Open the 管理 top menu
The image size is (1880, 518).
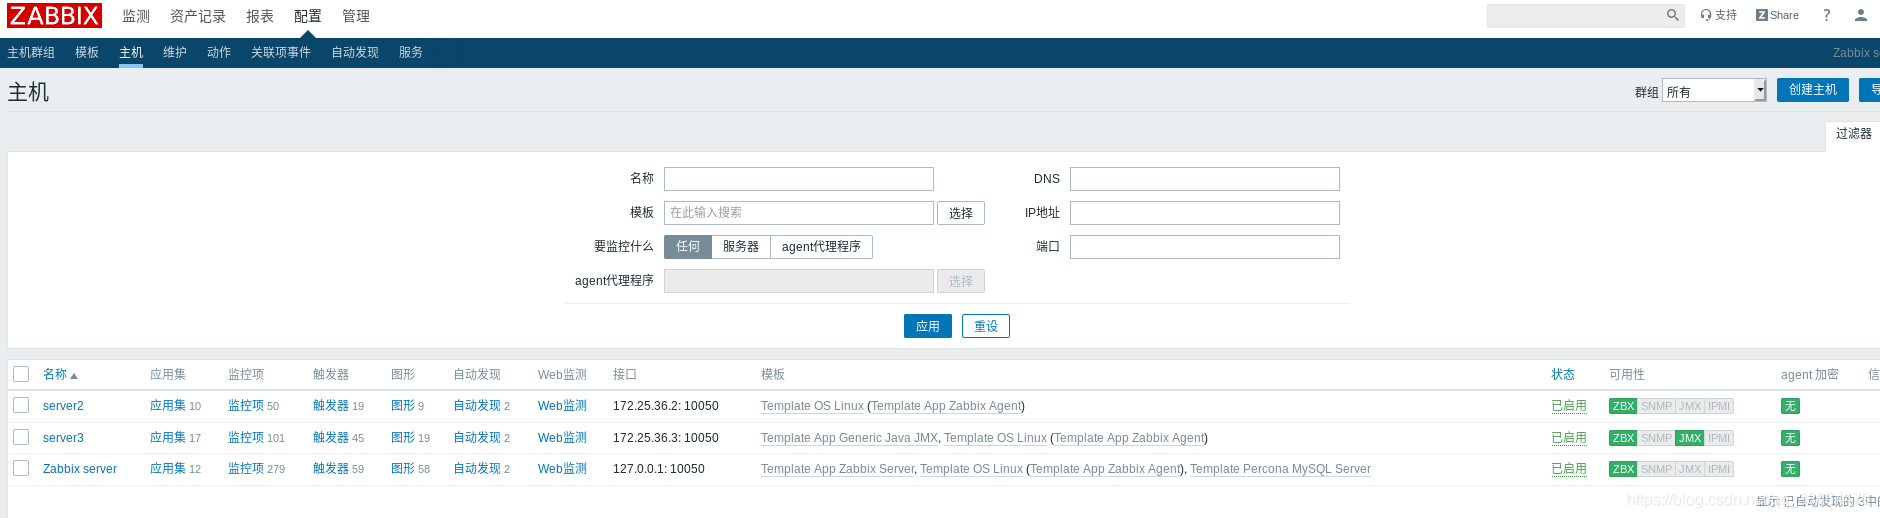[356, 16]
